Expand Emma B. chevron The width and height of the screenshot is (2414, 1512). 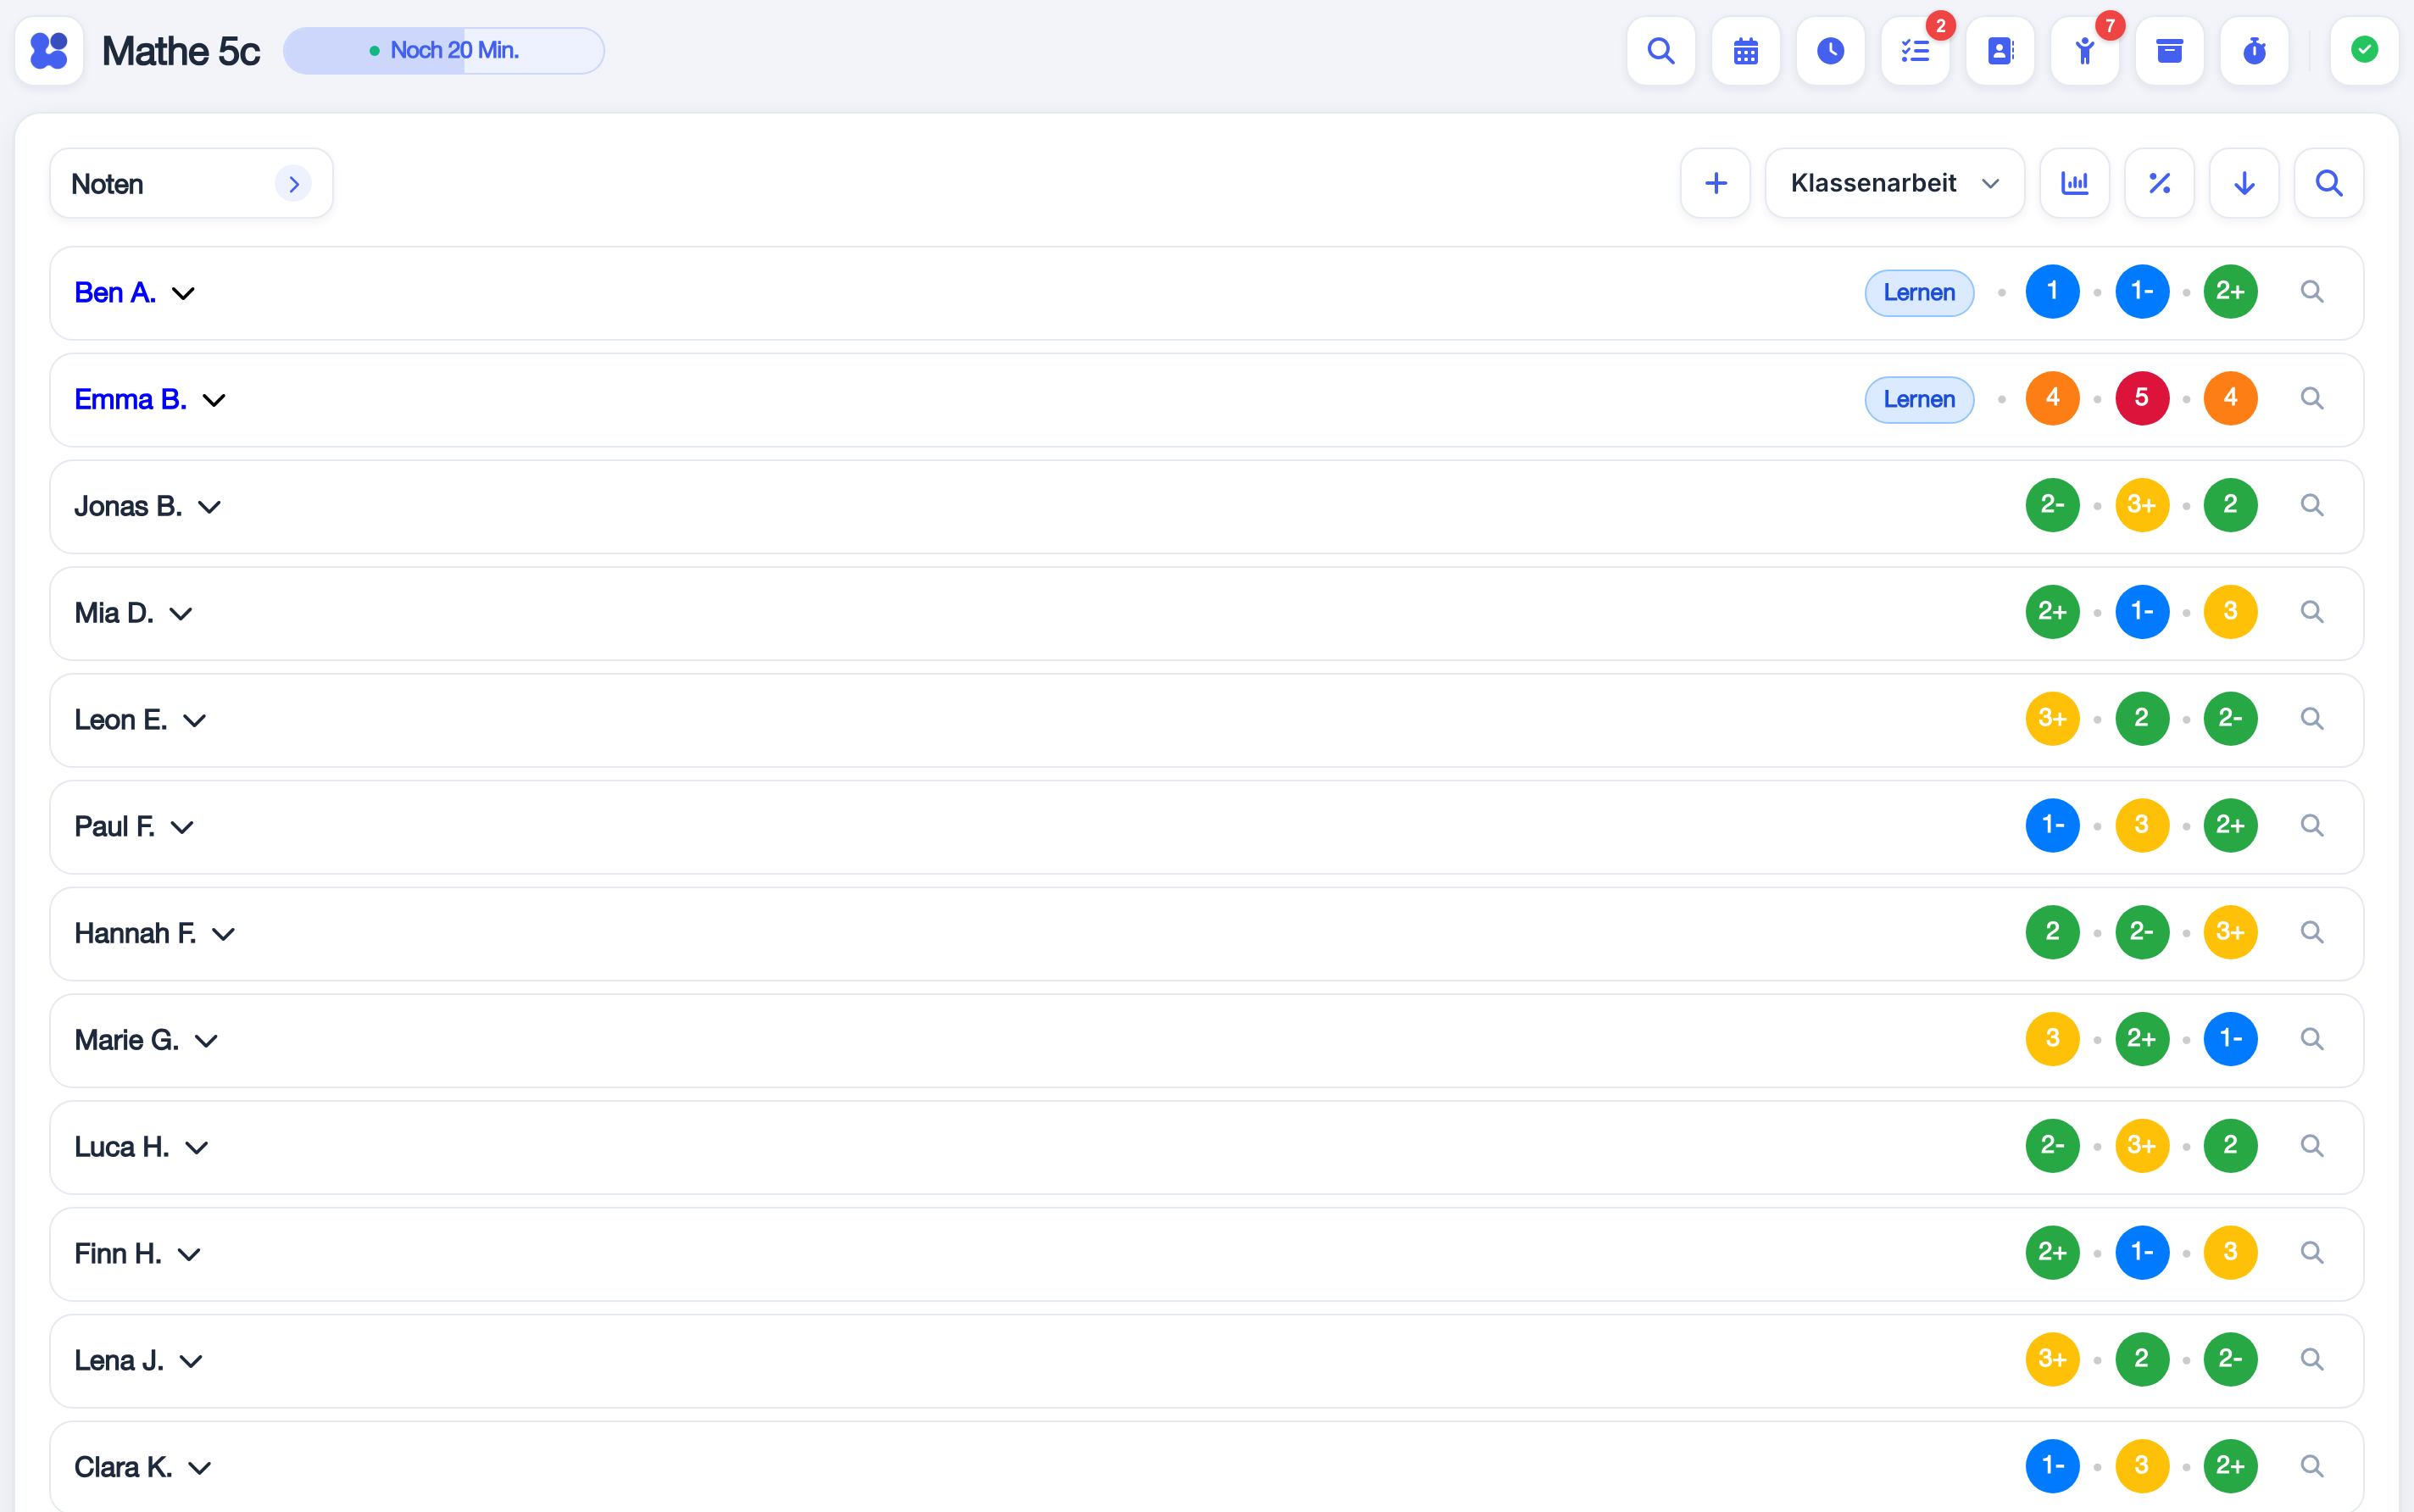point(214,400)
